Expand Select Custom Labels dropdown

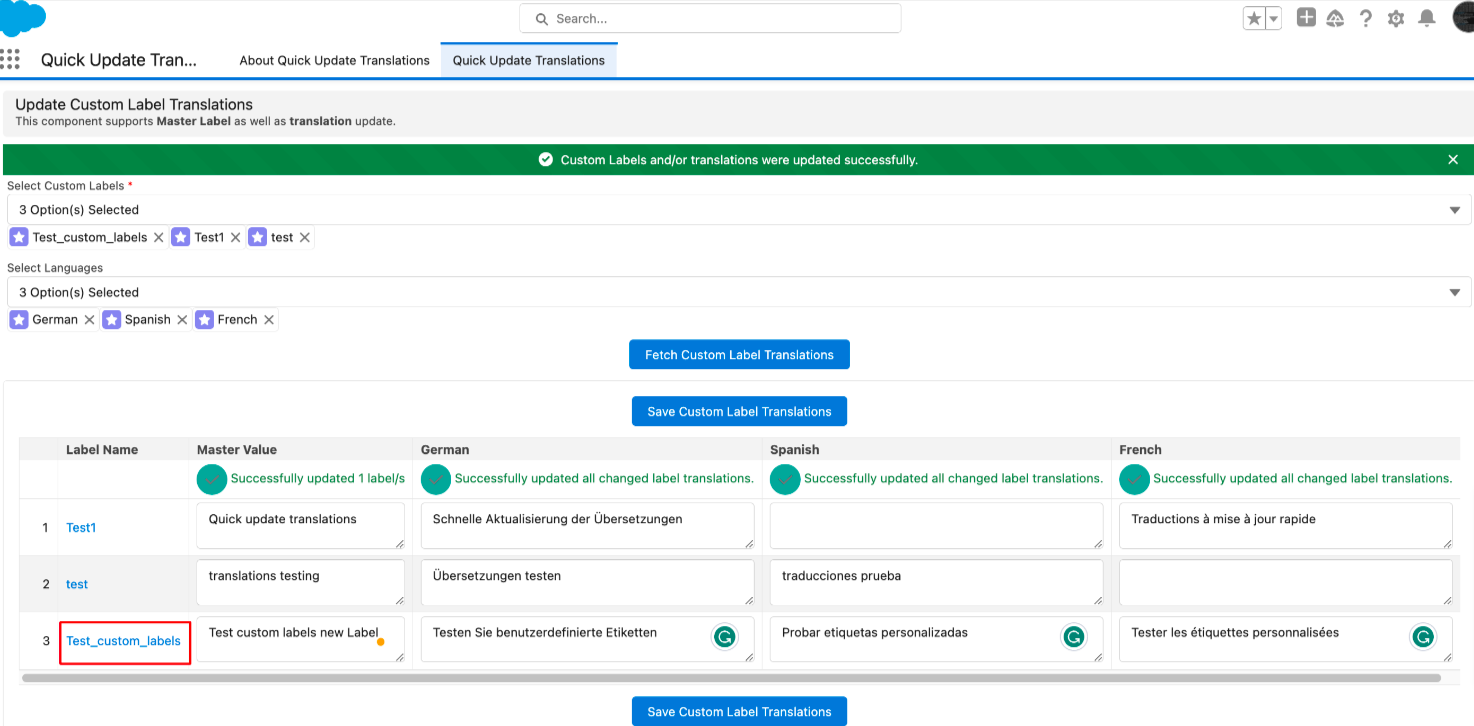click(x=739, y=210)
